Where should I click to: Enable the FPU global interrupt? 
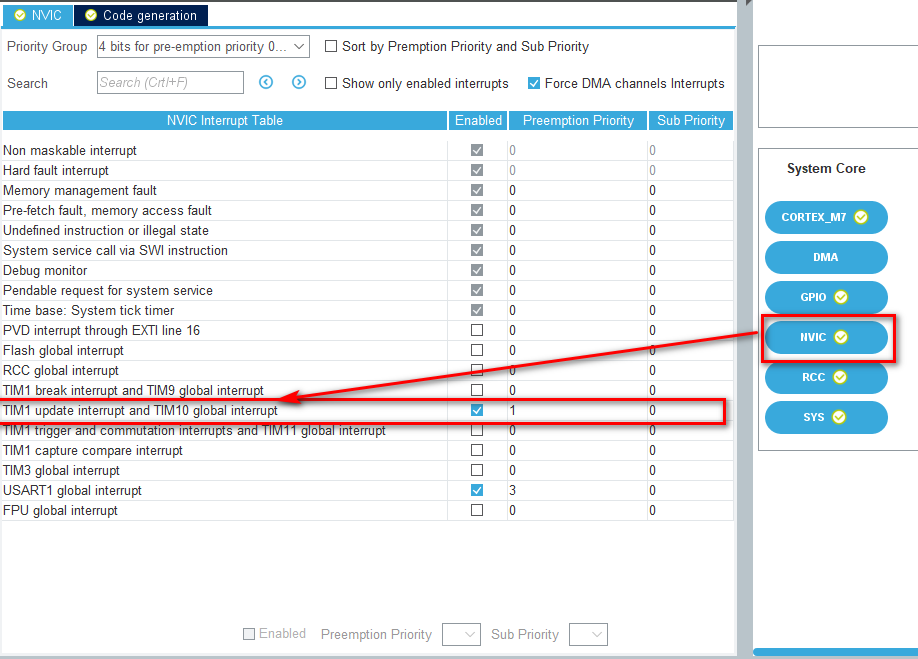(477, 510)
